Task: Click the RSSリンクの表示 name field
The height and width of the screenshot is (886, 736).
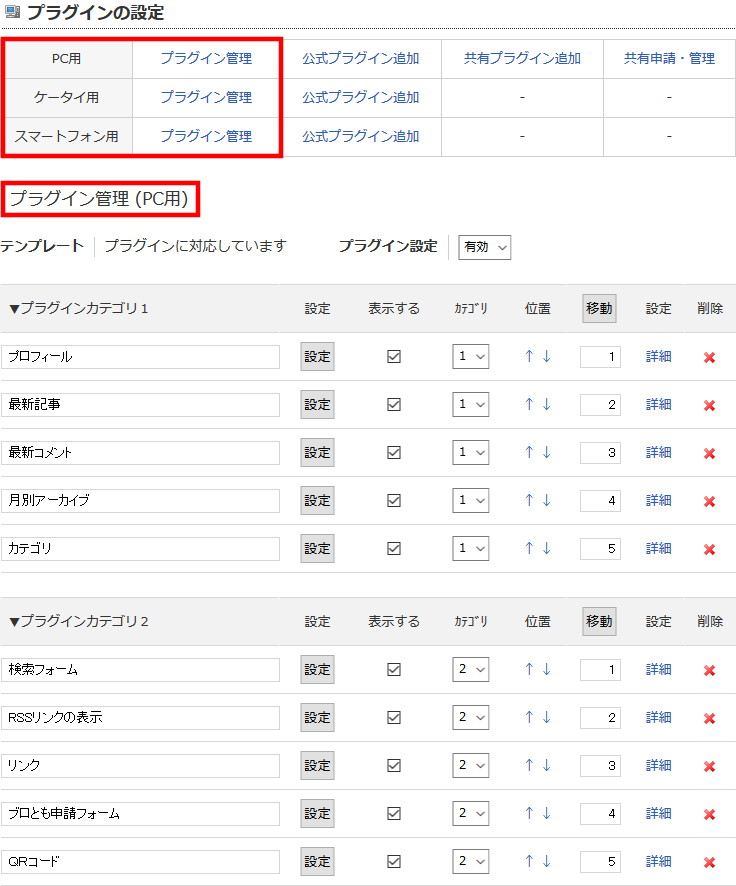Action: click(x=141, y=718)
